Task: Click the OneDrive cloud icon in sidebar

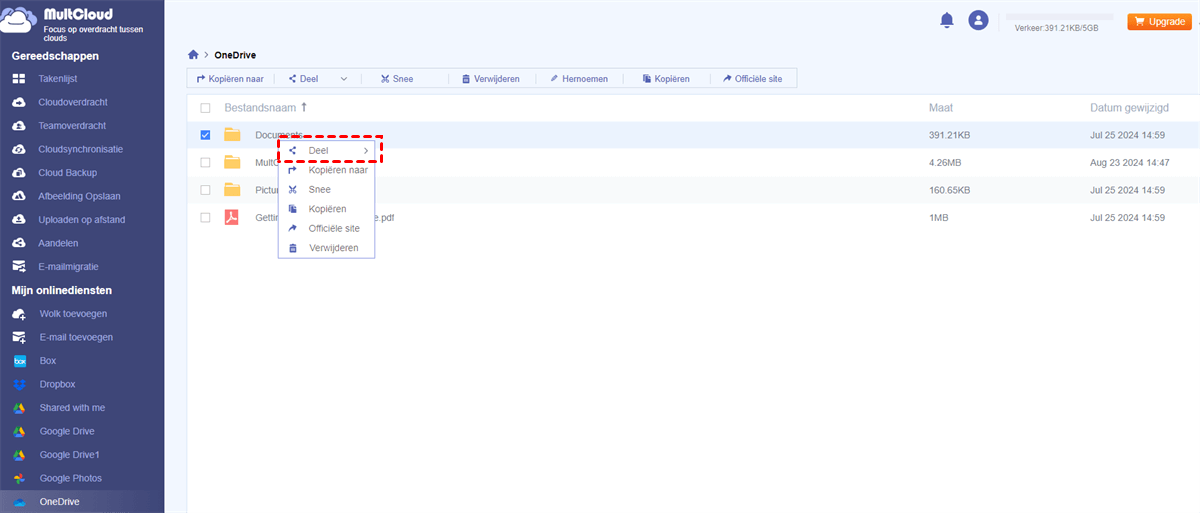Action: click(x=19, y=502)
